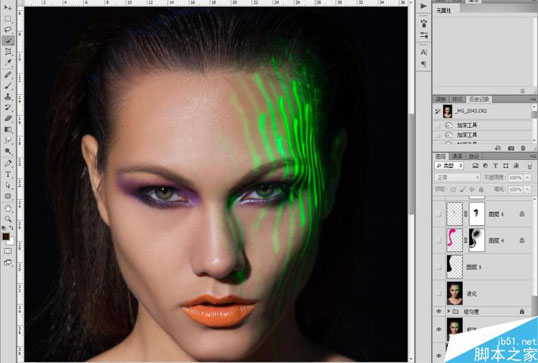Toggle layer filtering on or off
Viewport: 538px width, 363px height.
[x=530, y=166]
